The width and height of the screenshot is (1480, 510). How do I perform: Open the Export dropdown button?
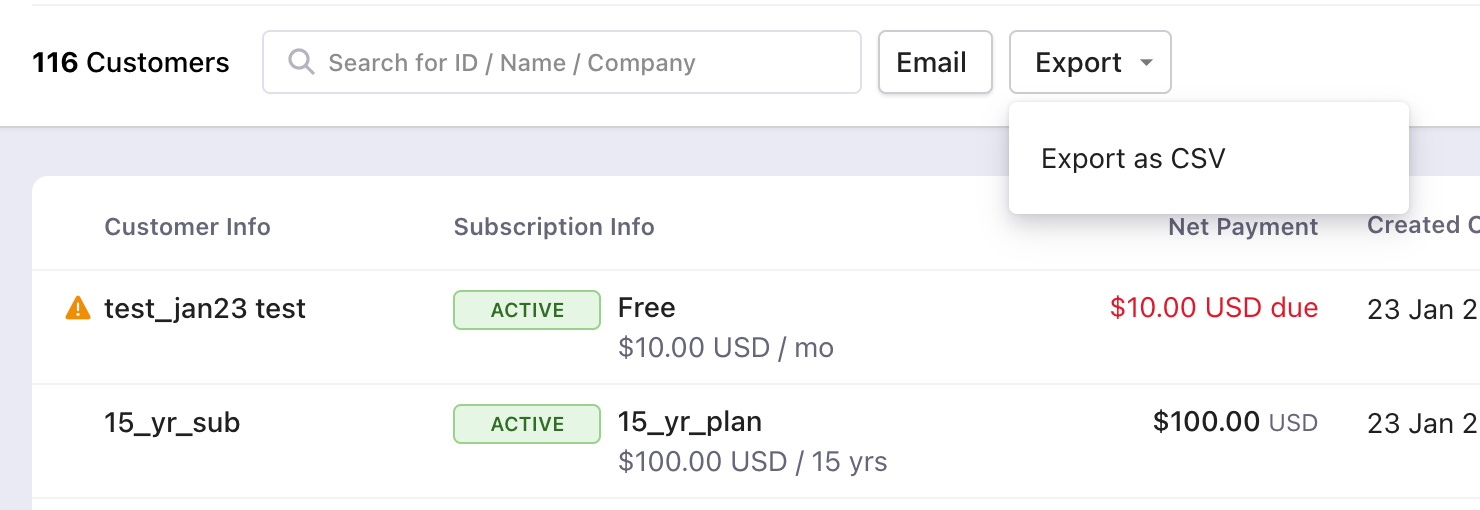[1089, 63]
